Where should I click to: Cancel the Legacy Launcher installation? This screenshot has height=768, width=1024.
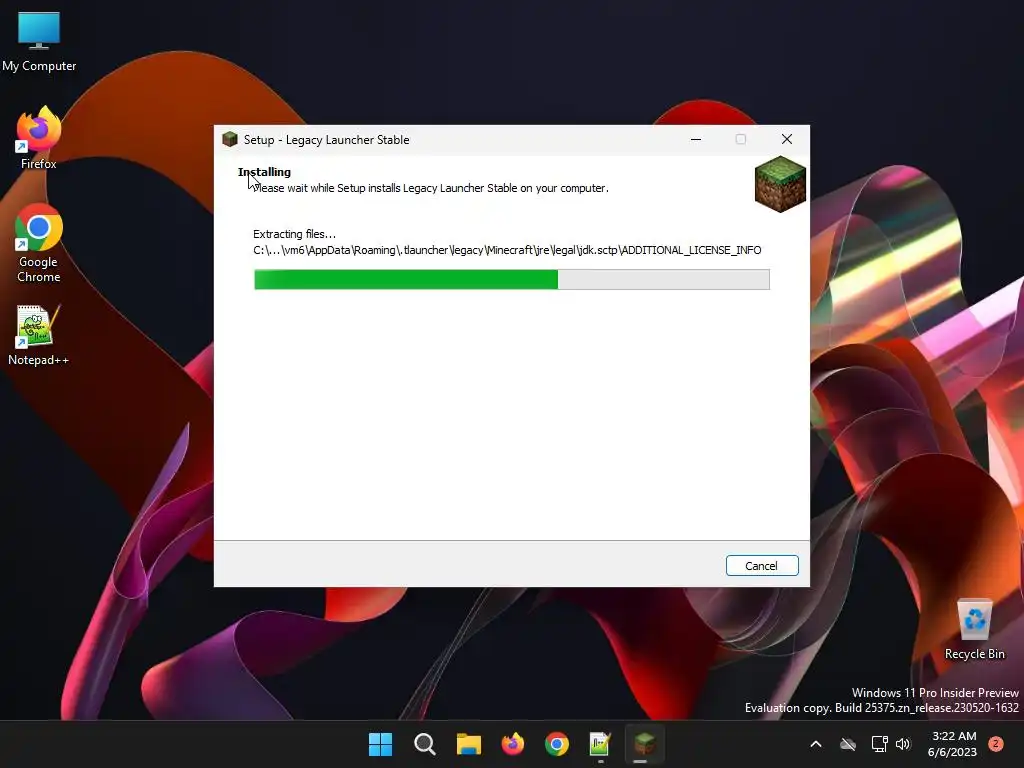click(761, 566)
